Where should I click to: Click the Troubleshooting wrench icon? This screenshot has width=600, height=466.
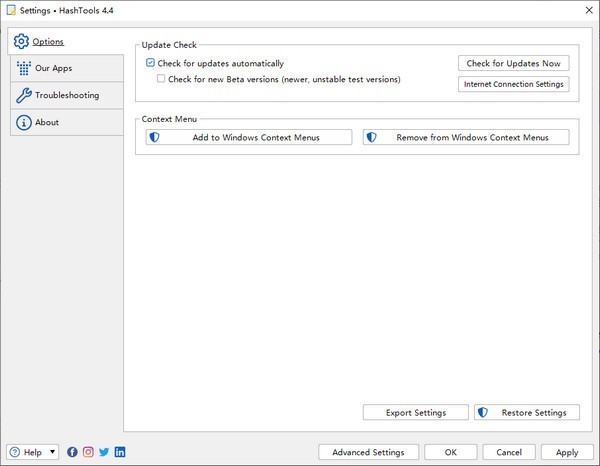(x=22, y=96)
